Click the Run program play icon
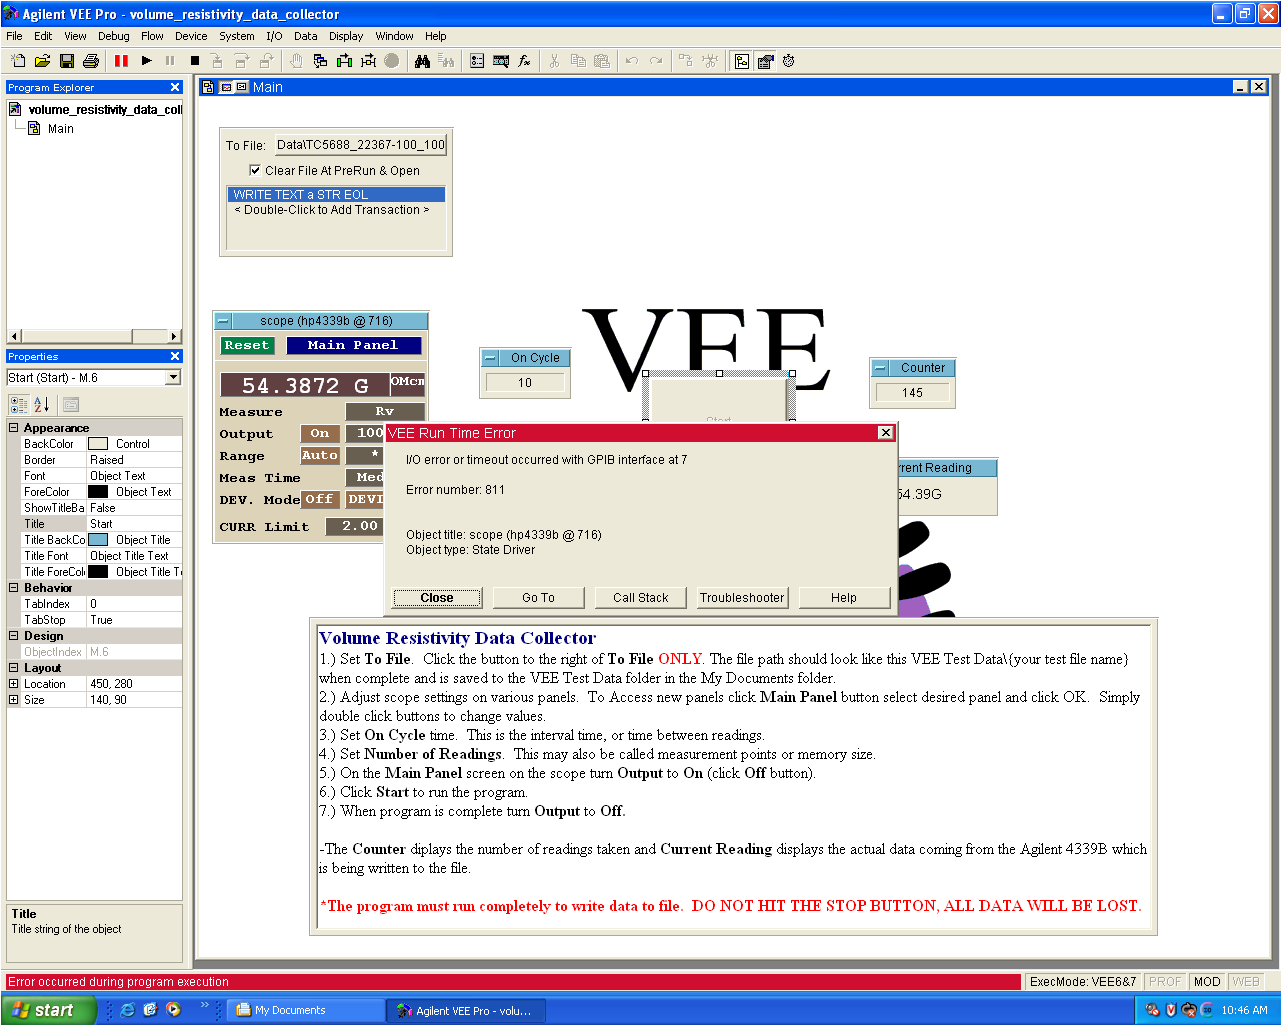This screenshot has width=1282, height=1026. tap(147, 61)
